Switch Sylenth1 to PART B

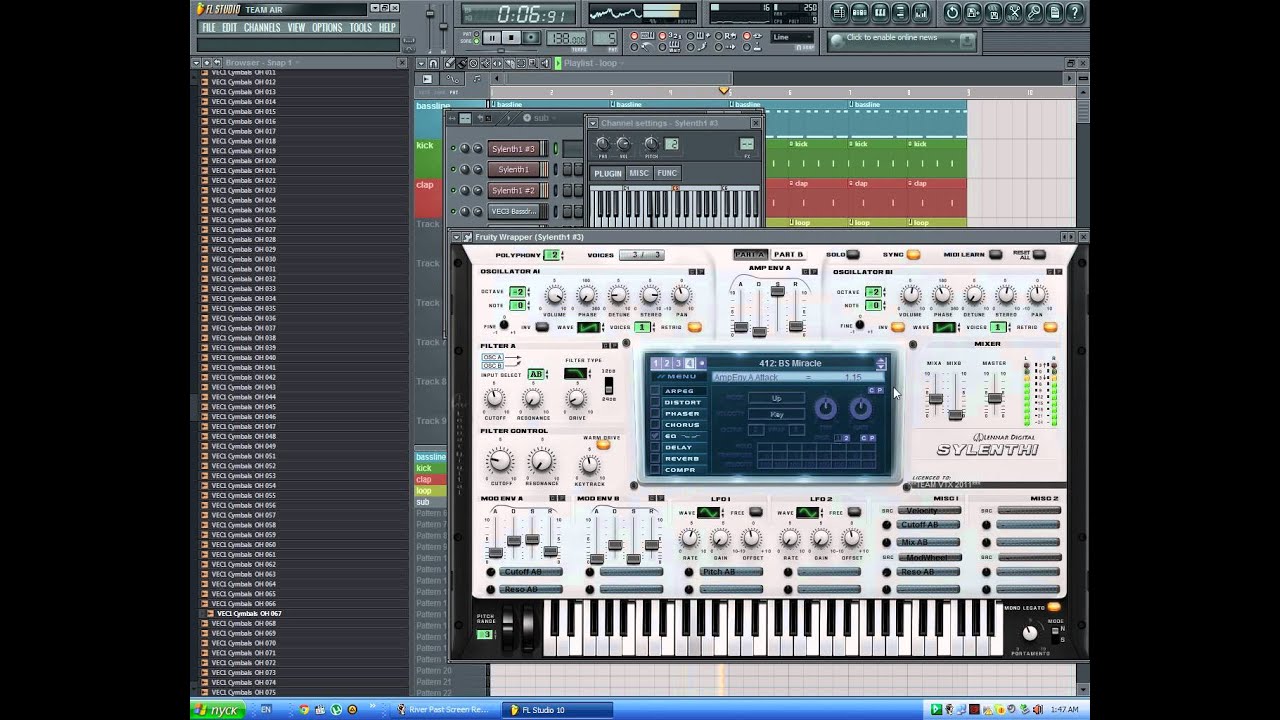(789, 254)
